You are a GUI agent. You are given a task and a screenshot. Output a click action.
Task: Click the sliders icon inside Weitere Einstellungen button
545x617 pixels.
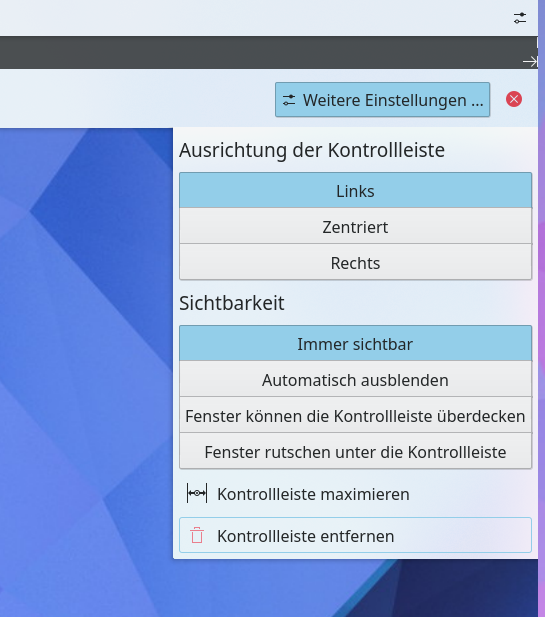tap(289, 100)
